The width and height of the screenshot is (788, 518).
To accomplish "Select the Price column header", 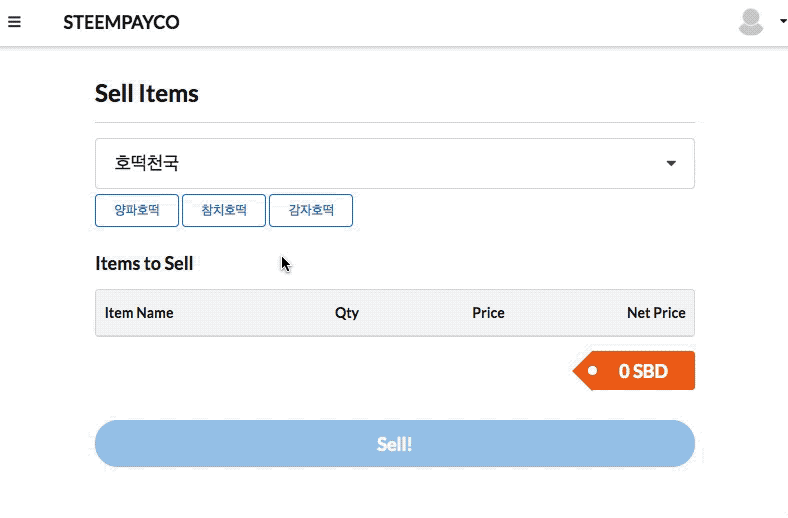I will (x=488, y=313).
